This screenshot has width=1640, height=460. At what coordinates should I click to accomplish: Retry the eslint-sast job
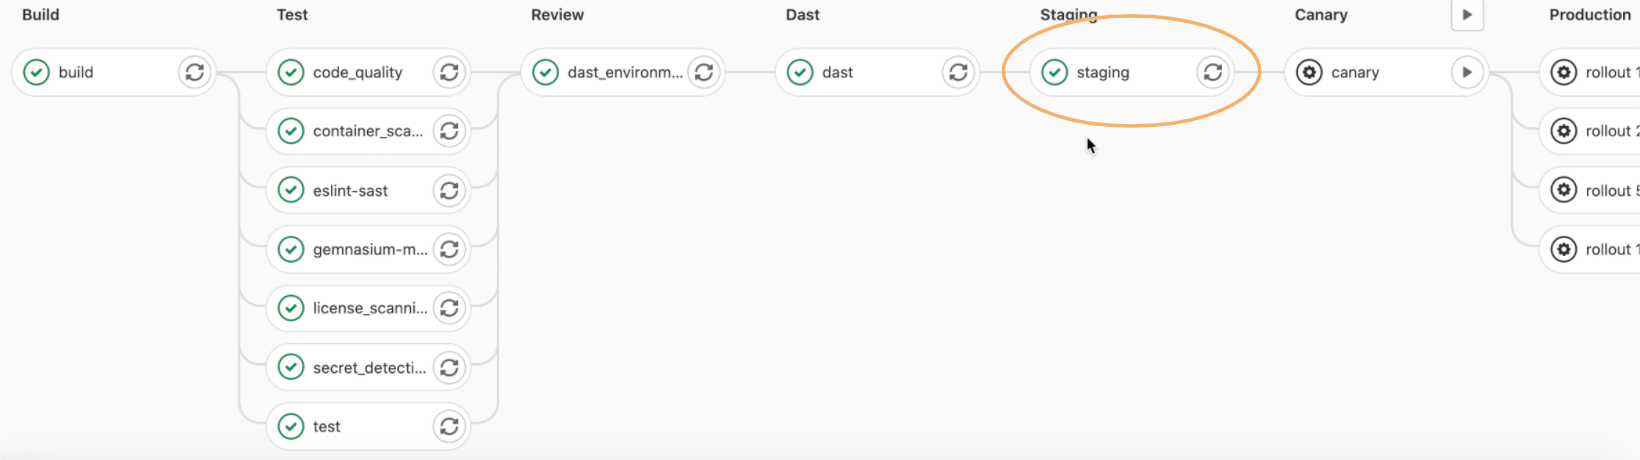[x=449, y=190]
